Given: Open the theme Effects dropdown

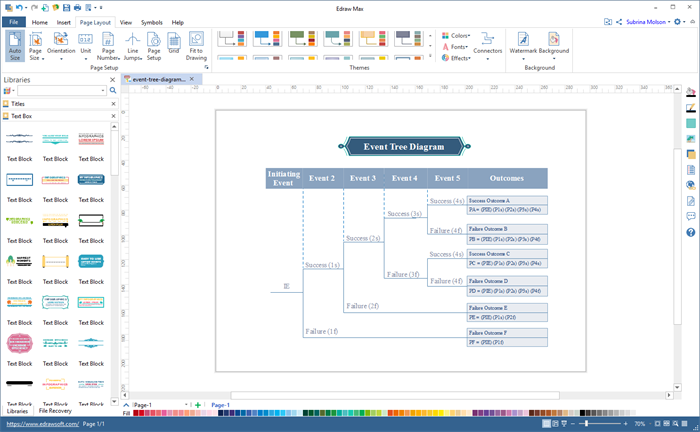Looking at the screenshot, I should pyautogui.click(x=456, y=58).
